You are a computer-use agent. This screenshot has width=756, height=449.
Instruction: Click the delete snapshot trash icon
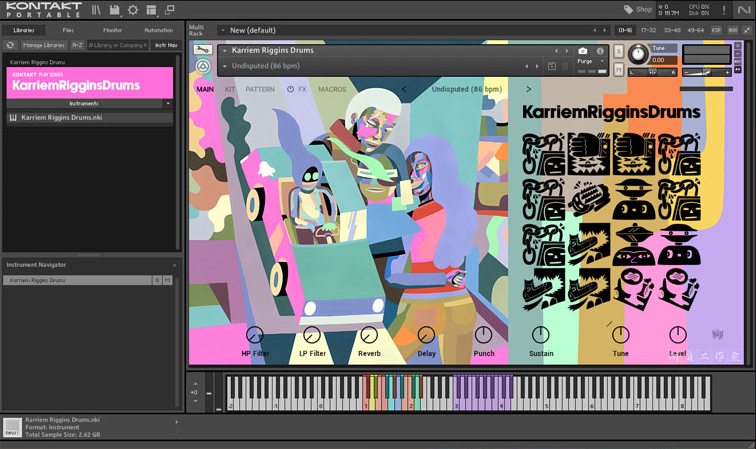(565, 66)
